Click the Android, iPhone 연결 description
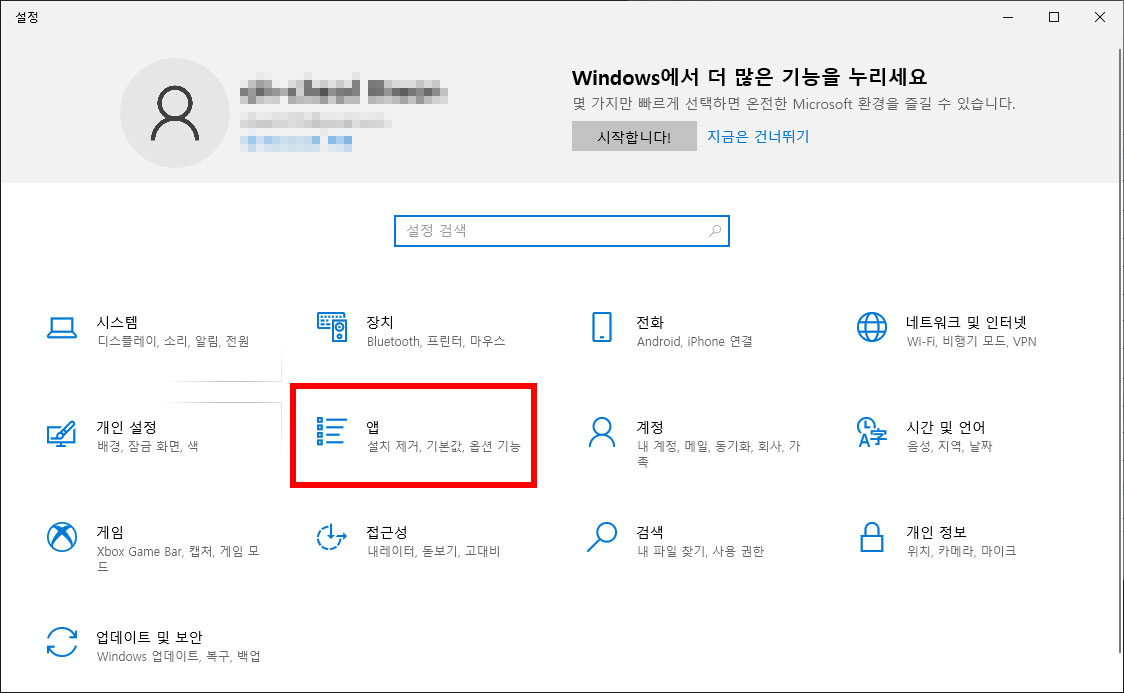The height and width of the screenshot is (693, 1124). tap(695, 341)
